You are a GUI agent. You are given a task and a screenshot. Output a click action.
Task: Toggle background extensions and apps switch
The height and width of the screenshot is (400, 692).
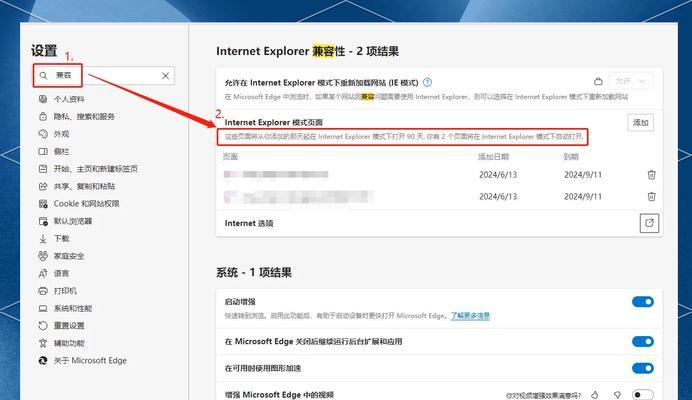(x=643, y=342)
